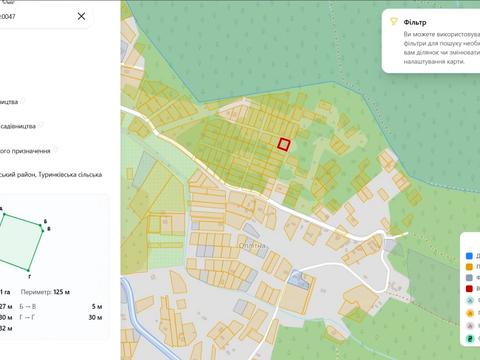The image size is (480, 360).
Task: Click the parcel shape diagram in the left panel
Action: click(x=21, y=242)
